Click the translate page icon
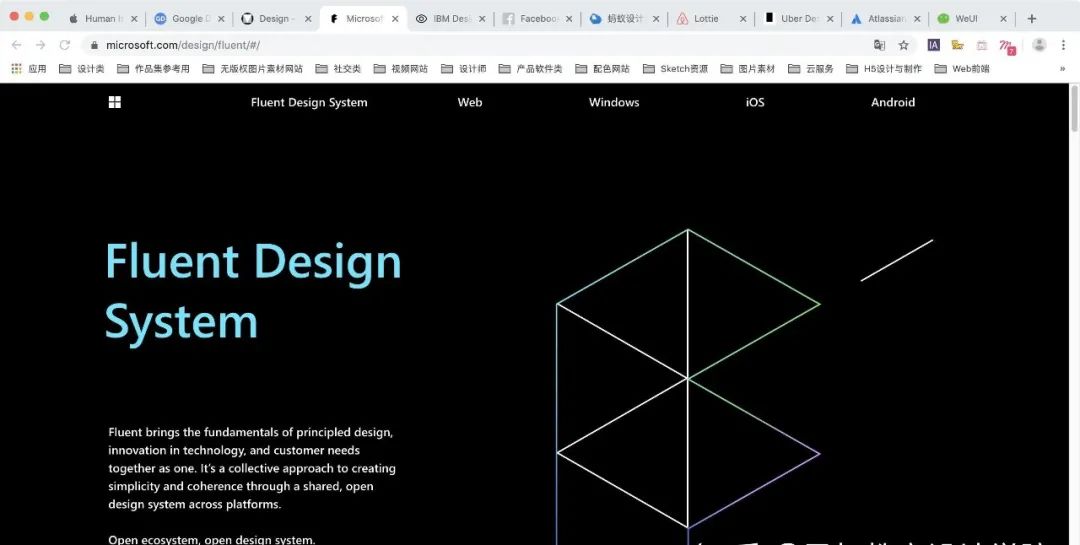This screenshot has width=1080, height=545. 880,45
